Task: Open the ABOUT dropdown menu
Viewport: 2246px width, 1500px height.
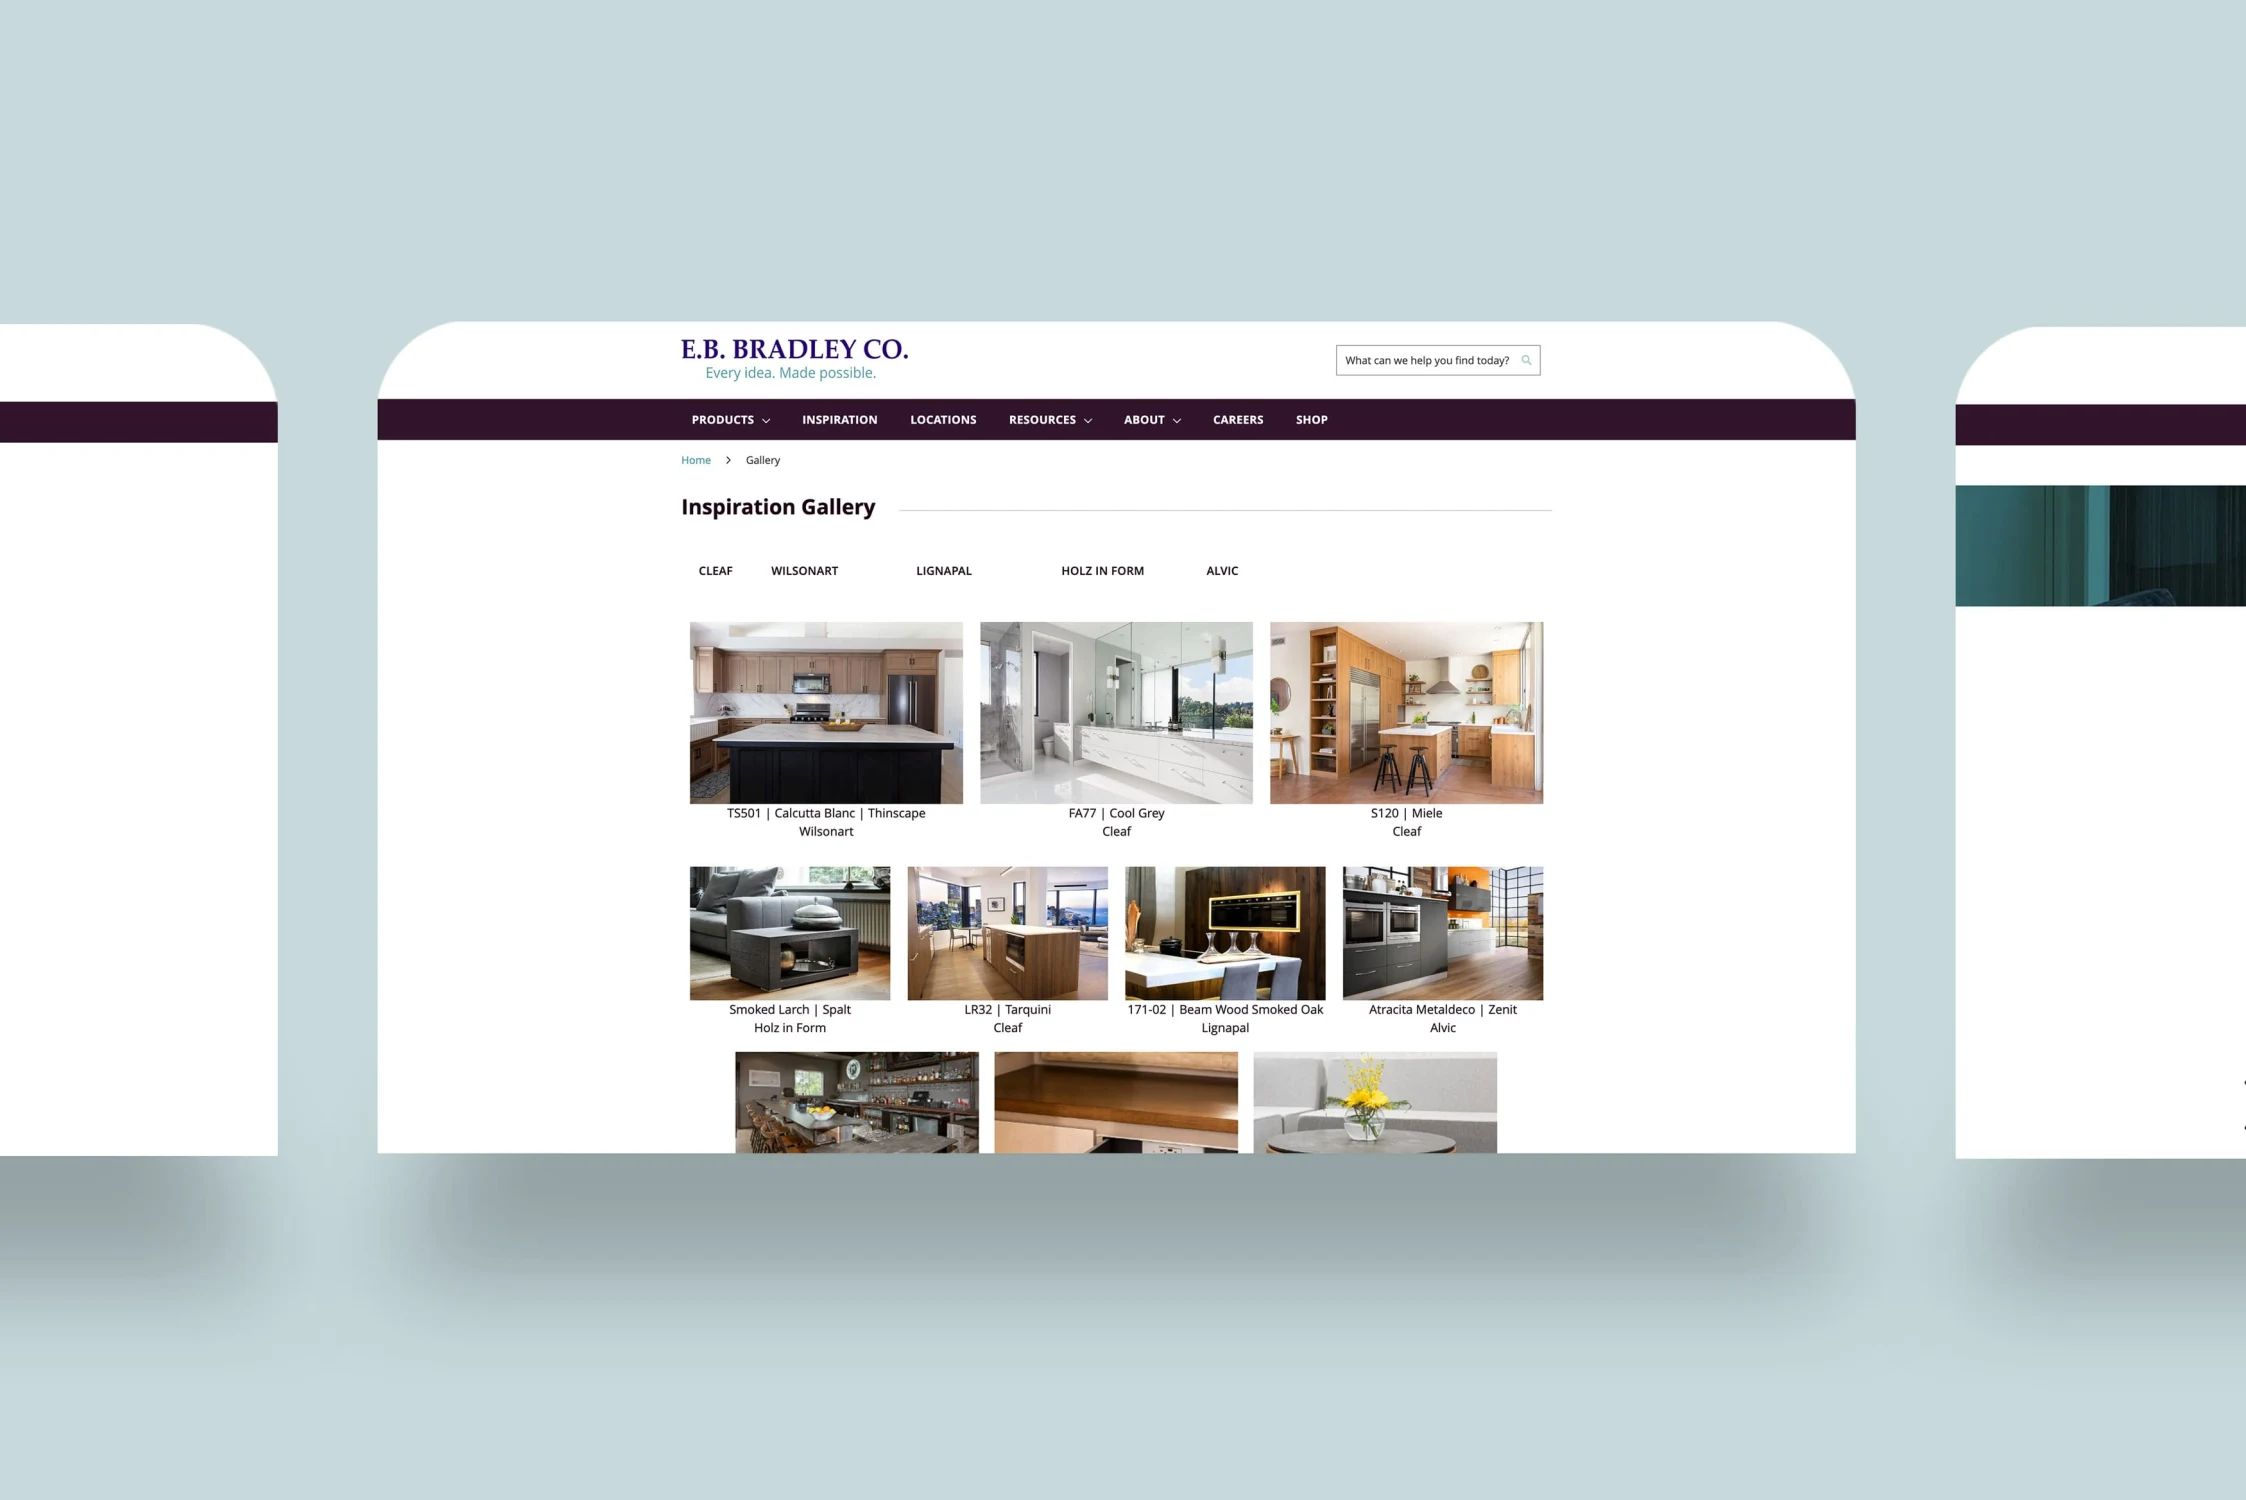Action: [1151, 419]
